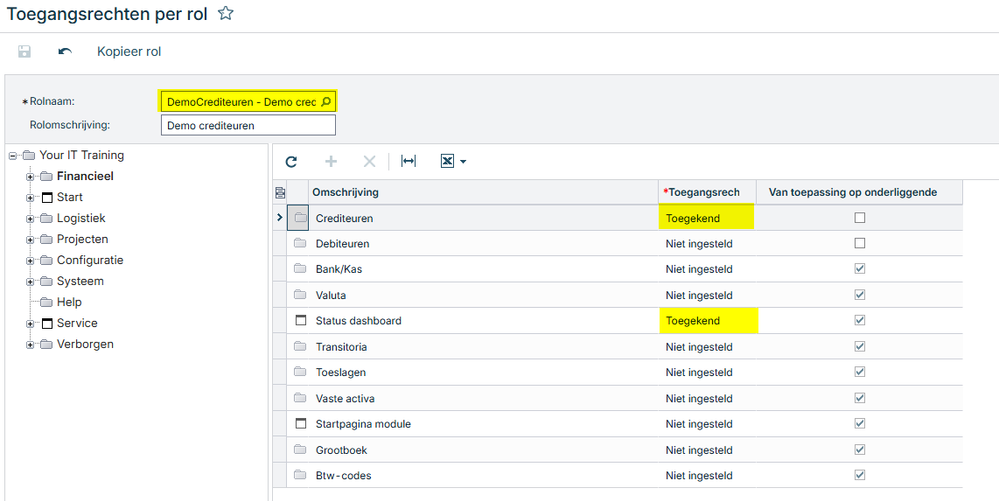Open the Excel export dropdown arrow

click(463, 162)
